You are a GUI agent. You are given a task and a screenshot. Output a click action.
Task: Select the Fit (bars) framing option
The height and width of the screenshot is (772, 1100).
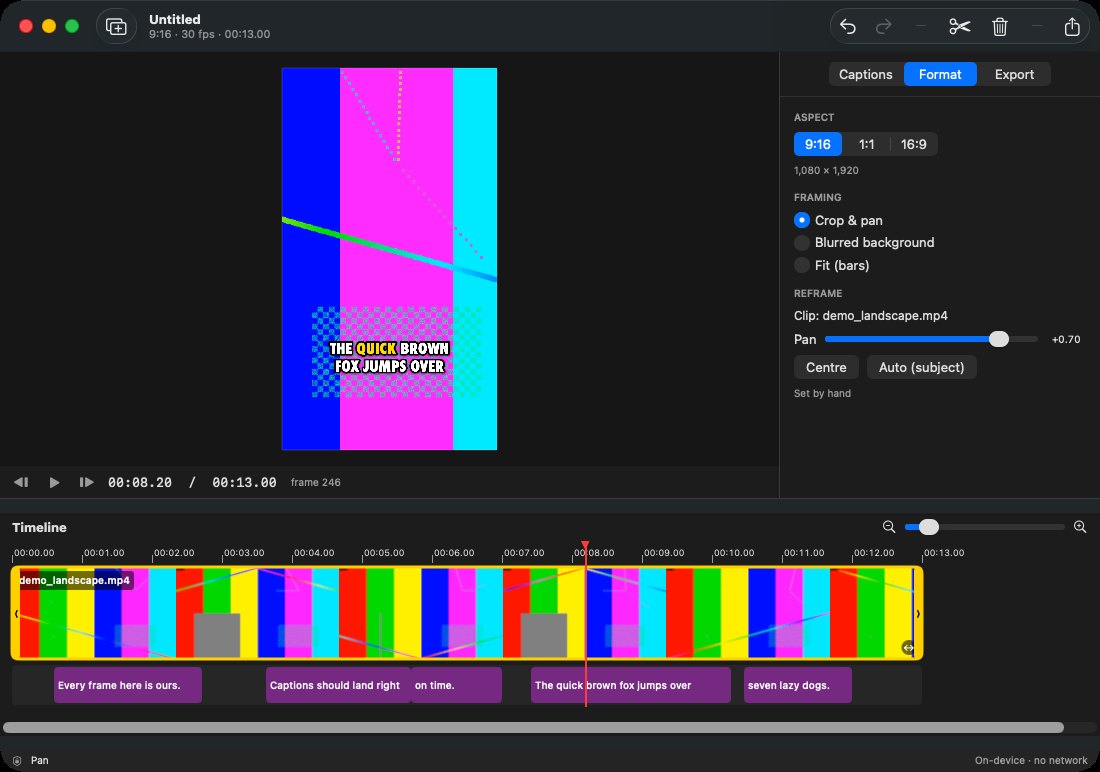(x=832, y=265)
